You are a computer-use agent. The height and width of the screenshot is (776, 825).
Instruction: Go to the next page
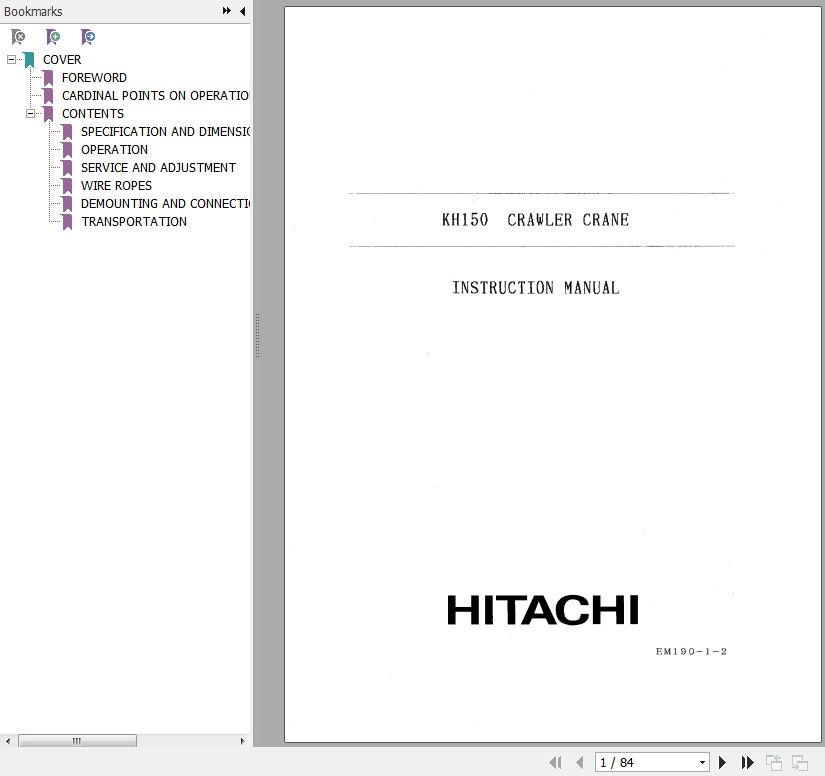coord(723,762)
